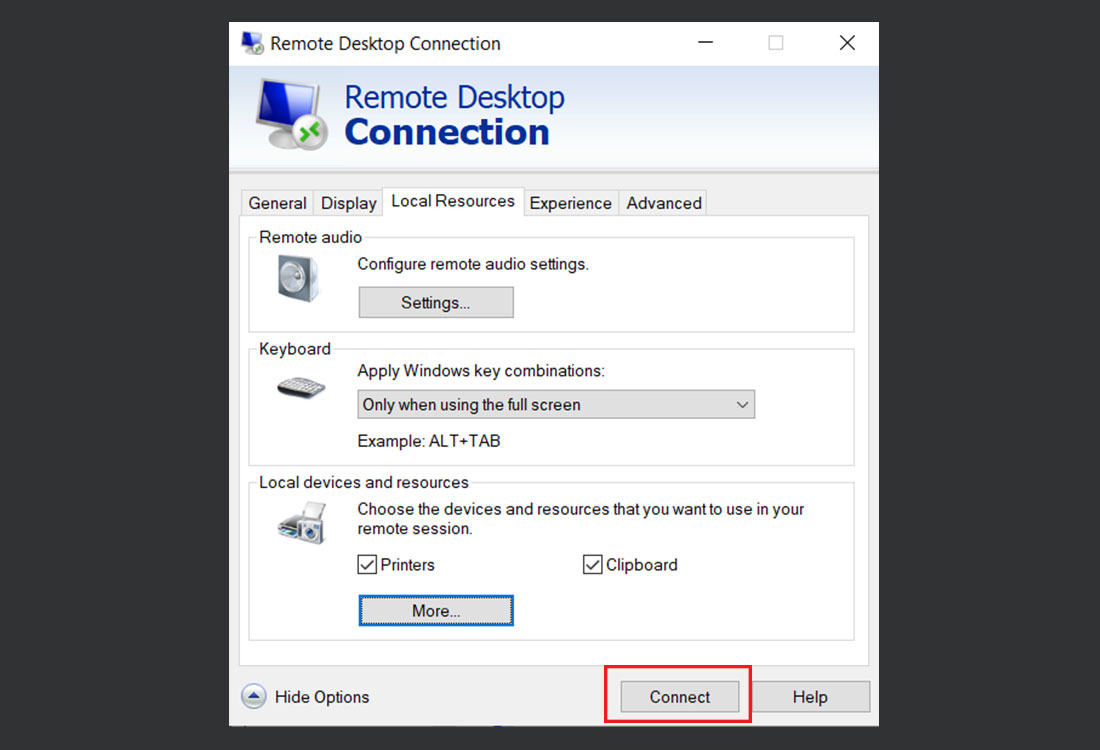The height and width of the screenshot is (750, 1100).
Task: Minimize the Remote Desktop Connection window
Action: (x=706, y=43)
